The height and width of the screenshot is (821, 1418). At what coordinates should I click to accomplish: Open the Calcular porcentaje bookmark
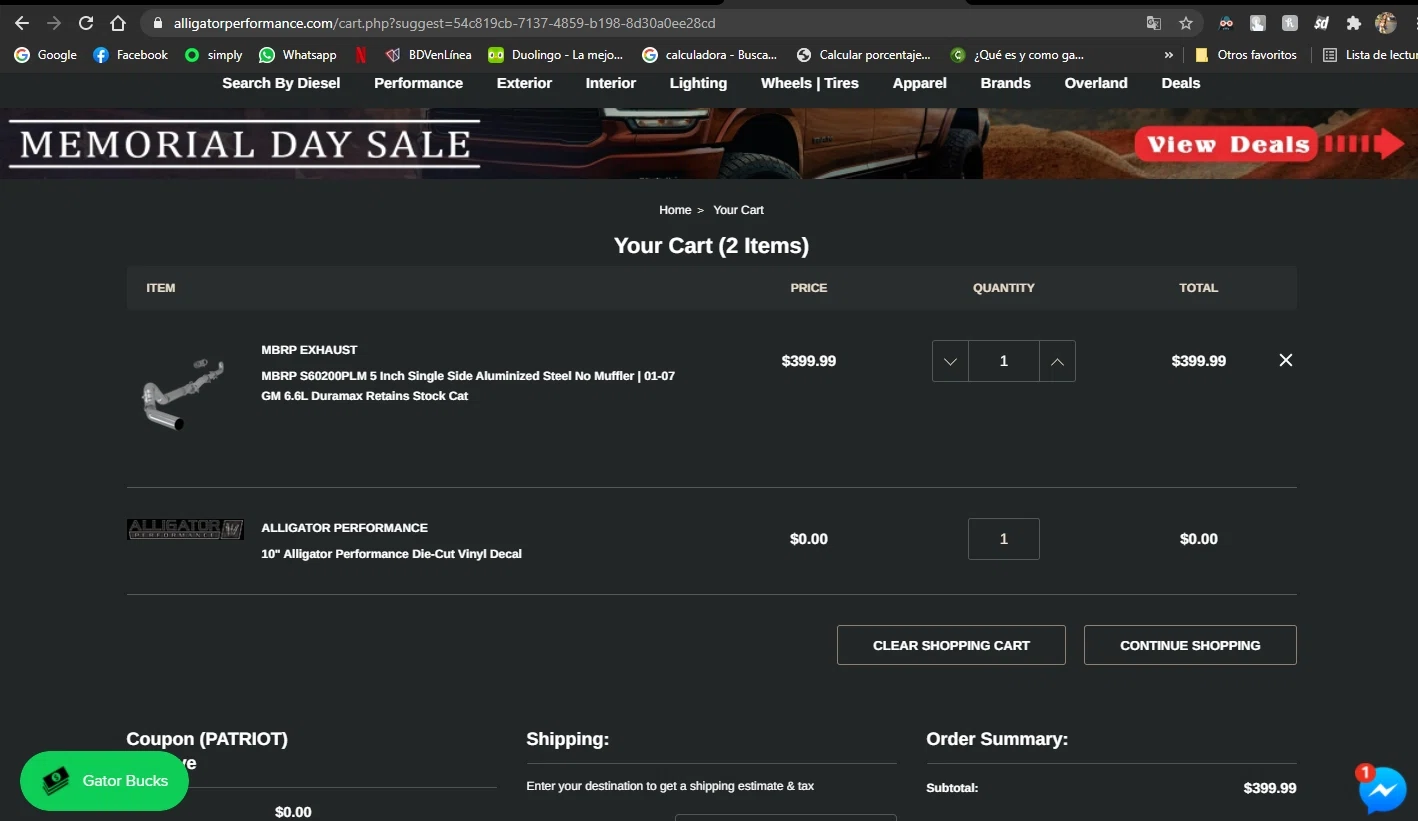point(863,55)
